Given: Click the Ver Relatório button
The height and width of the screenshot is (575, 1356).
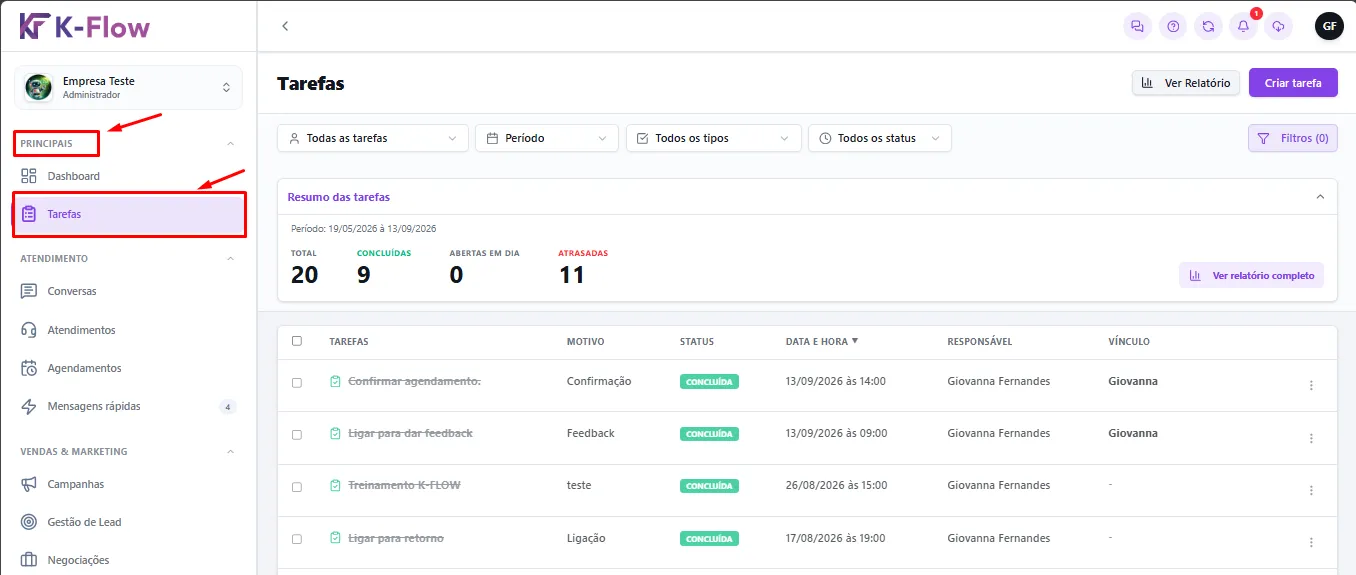Looking at the screenshot, I should (1186, 83).
